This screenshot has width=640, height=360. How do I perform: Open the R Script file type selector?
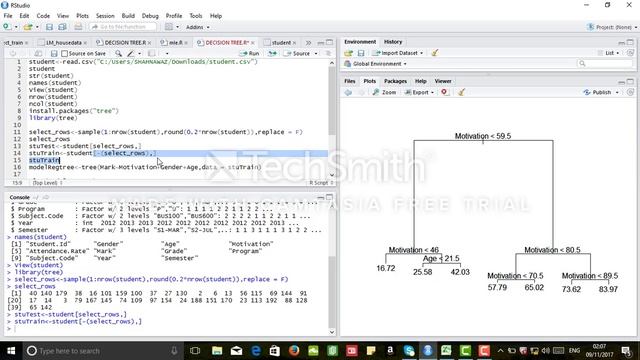point(321,183)
